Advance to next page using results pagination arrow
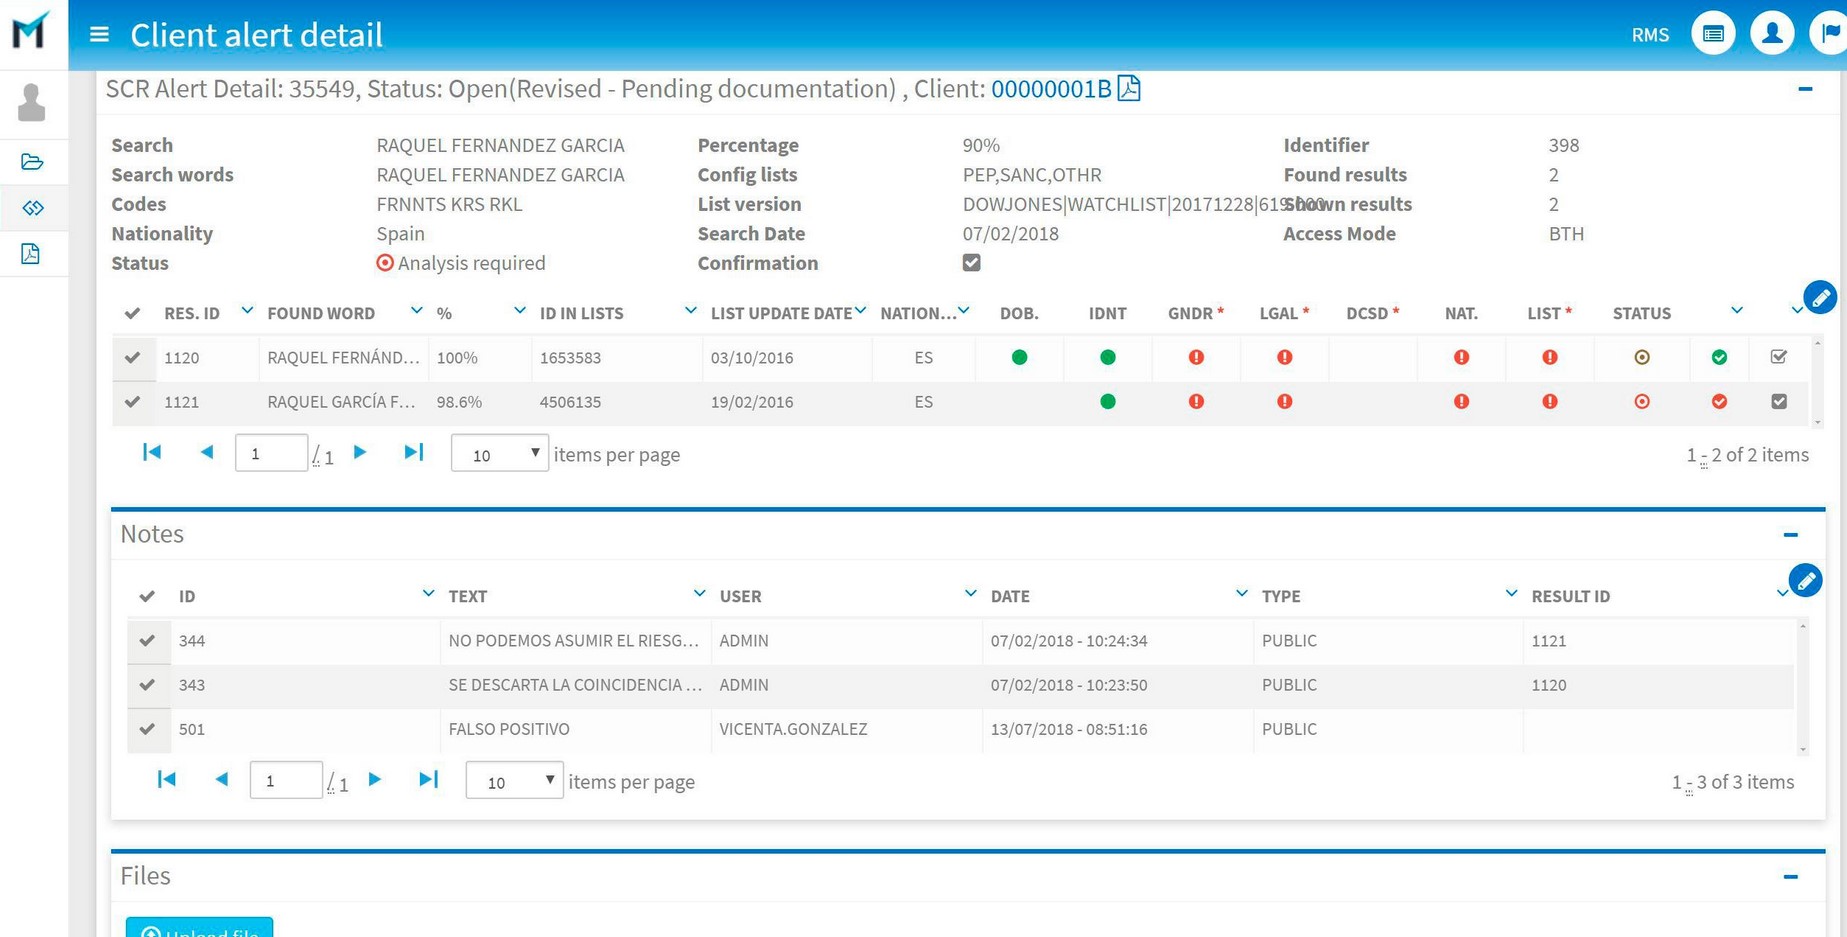Viewport: 1847px width, 937px height. pos(360,452)
